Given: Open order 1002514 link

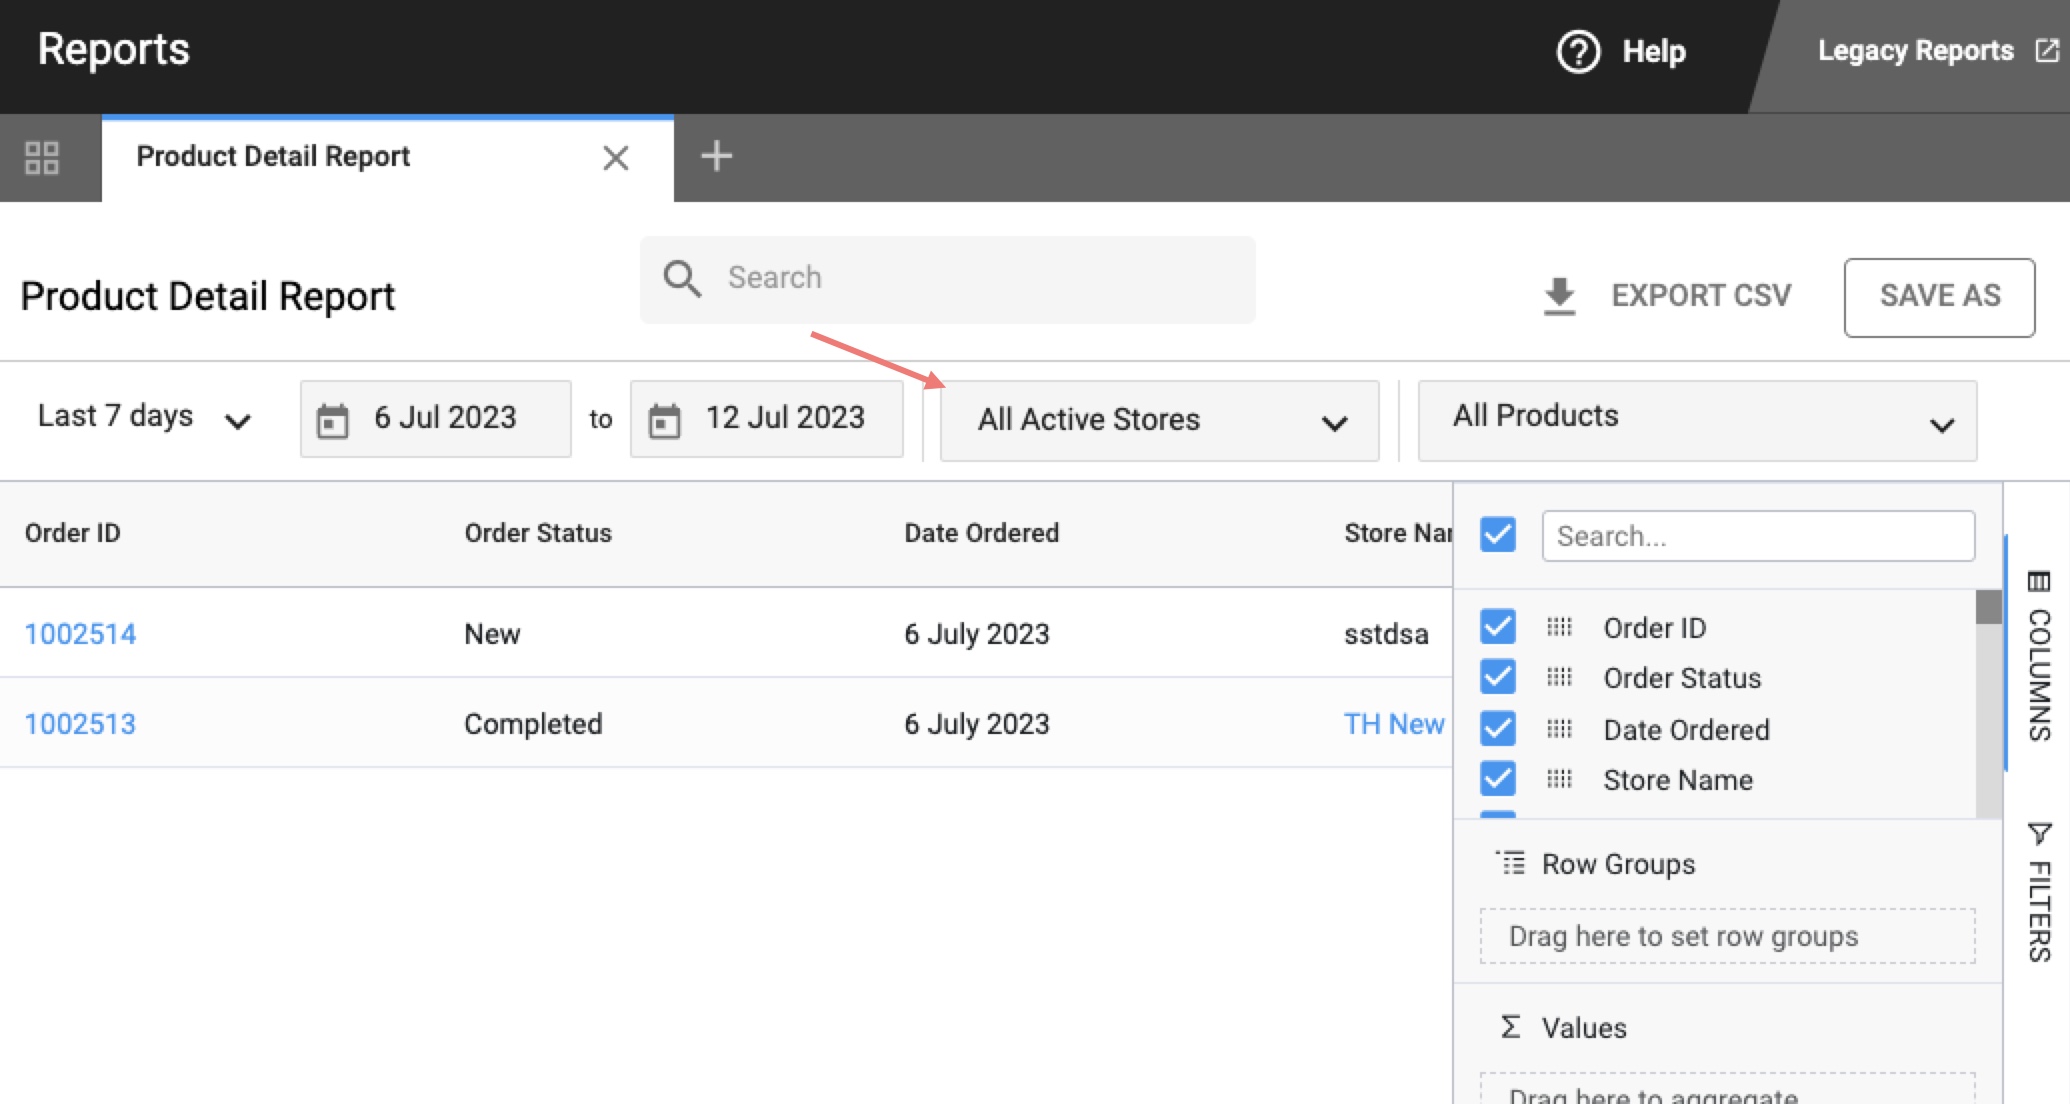Looking at the screenshot, I should click(x=80, y=634).
